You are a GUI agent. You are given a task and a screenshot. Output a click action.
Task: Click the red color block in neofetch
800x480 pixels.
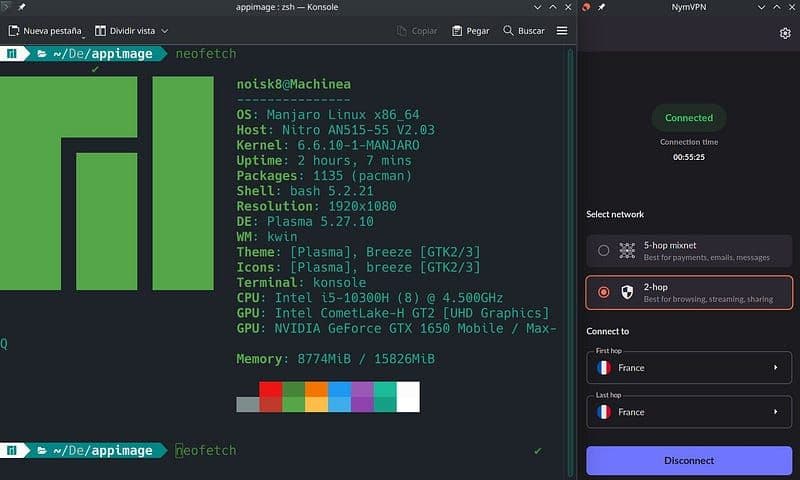(x=269, y=389)
